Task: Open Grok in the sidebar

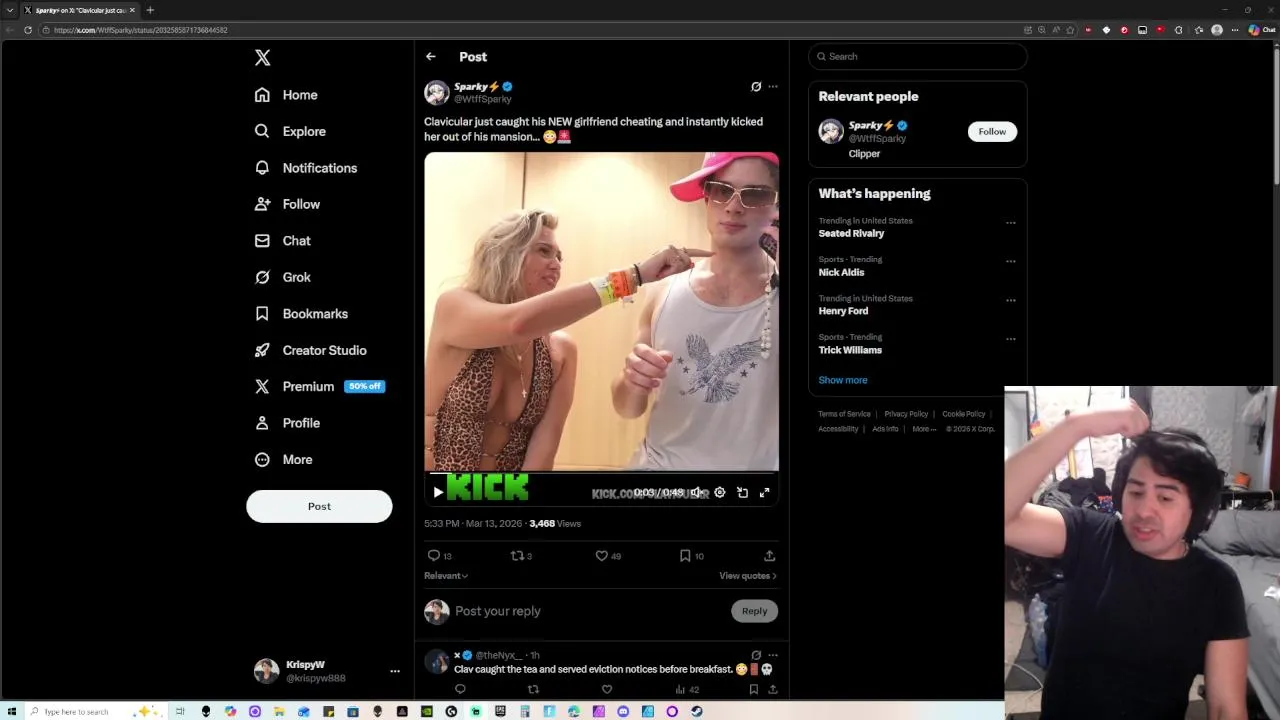Action: 283,277
